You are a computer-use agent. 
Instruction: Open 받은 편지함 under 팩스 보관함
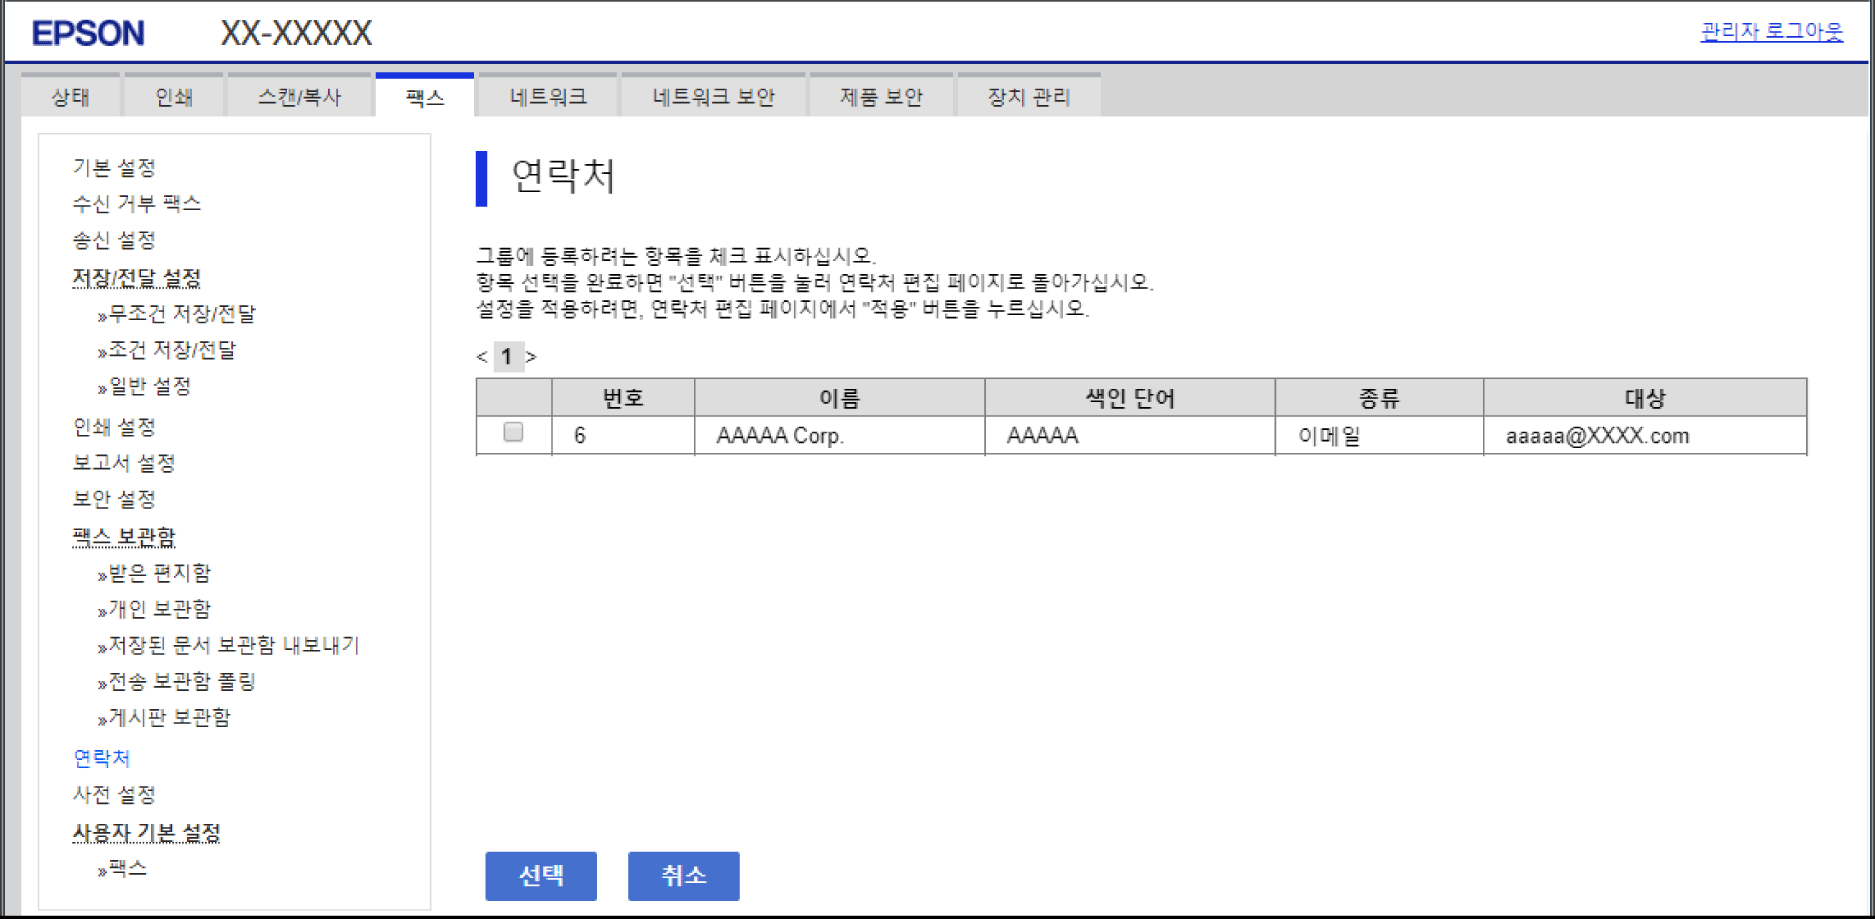tap(159, 573)
